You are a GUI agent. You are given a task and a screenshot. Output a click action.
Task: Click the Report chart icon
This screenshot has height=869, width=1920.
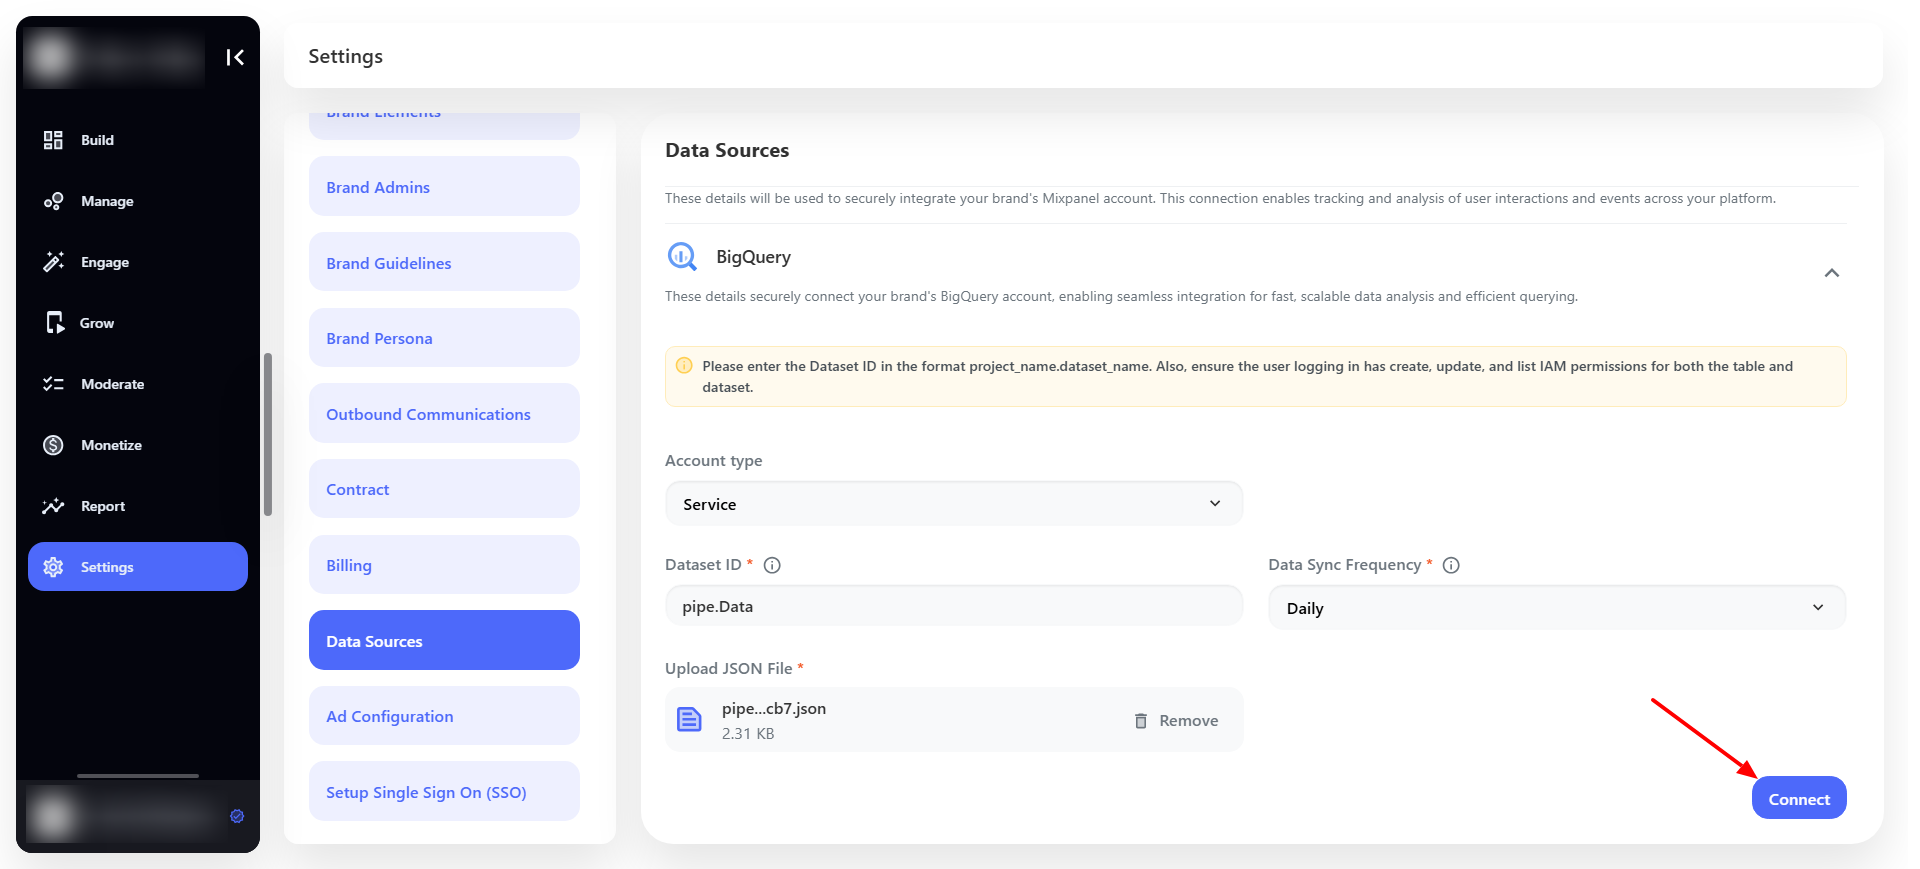pyautogui.click(x=53, y=506)
